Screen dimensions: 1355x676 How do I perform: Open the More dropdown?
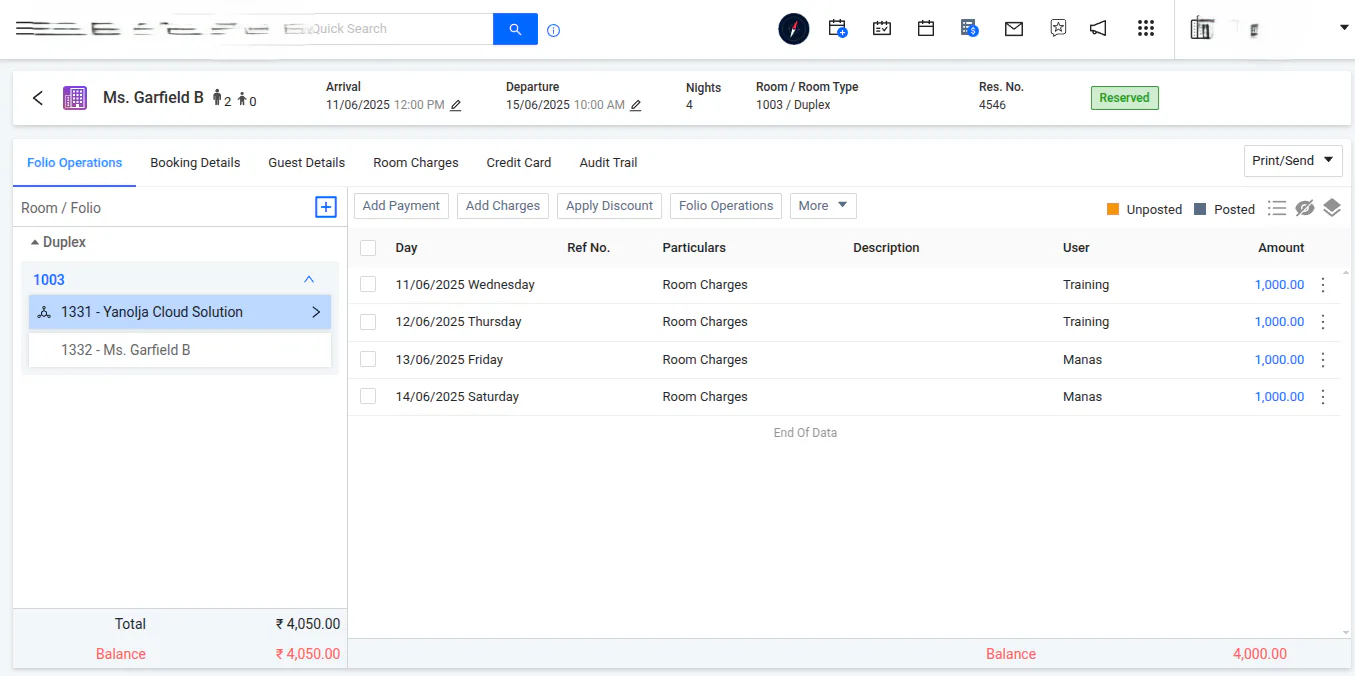pyautogui.click(x=823, y=206)
